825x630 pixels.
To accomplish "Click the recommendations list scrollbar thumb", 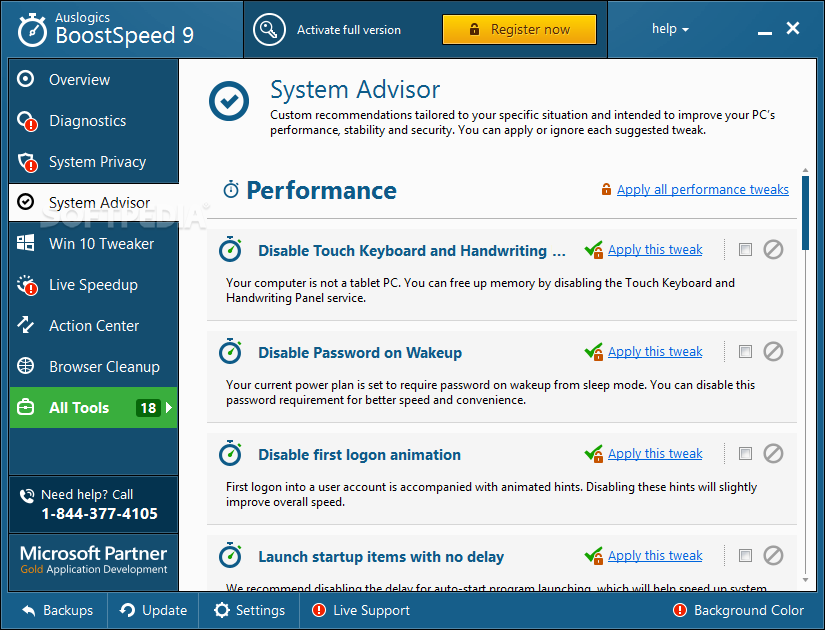I will (x=806, y=213).
